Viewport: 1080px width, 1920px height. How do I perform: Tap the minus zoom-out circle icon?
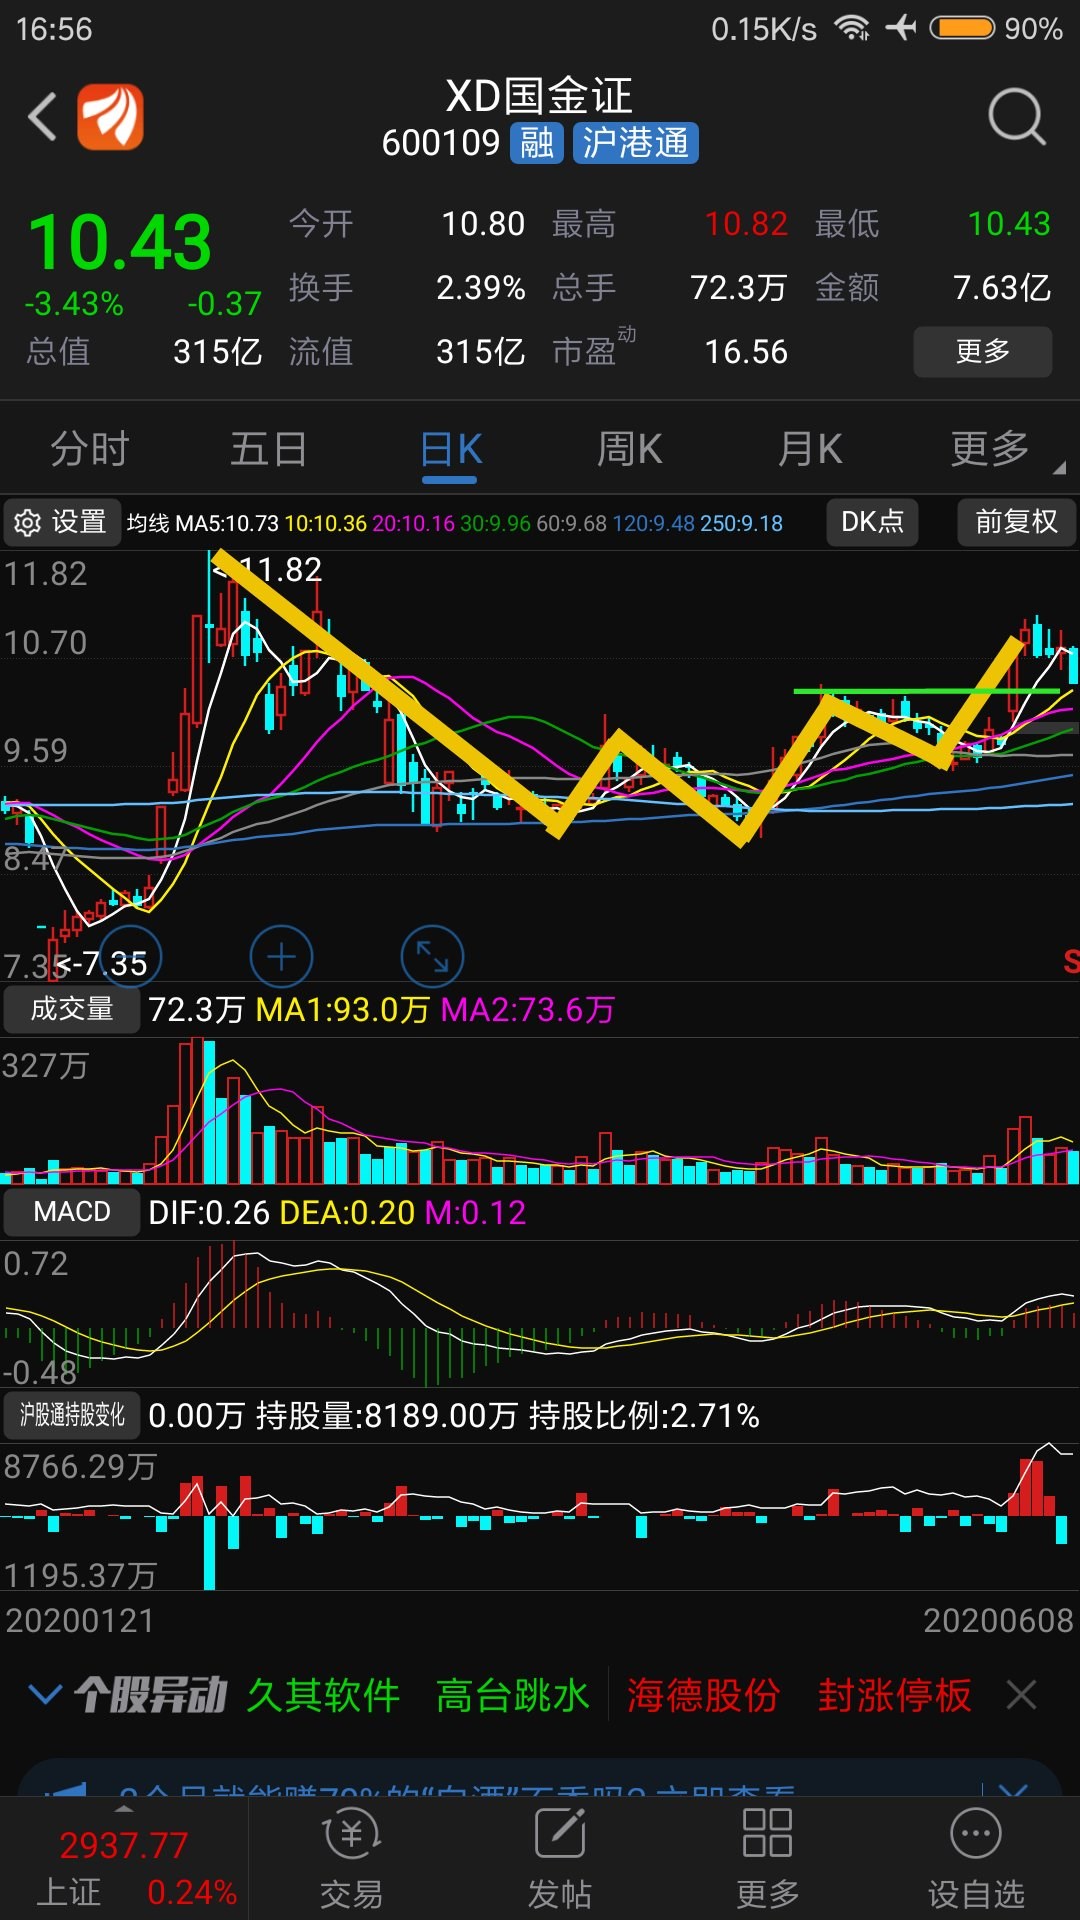pos(130,957)
